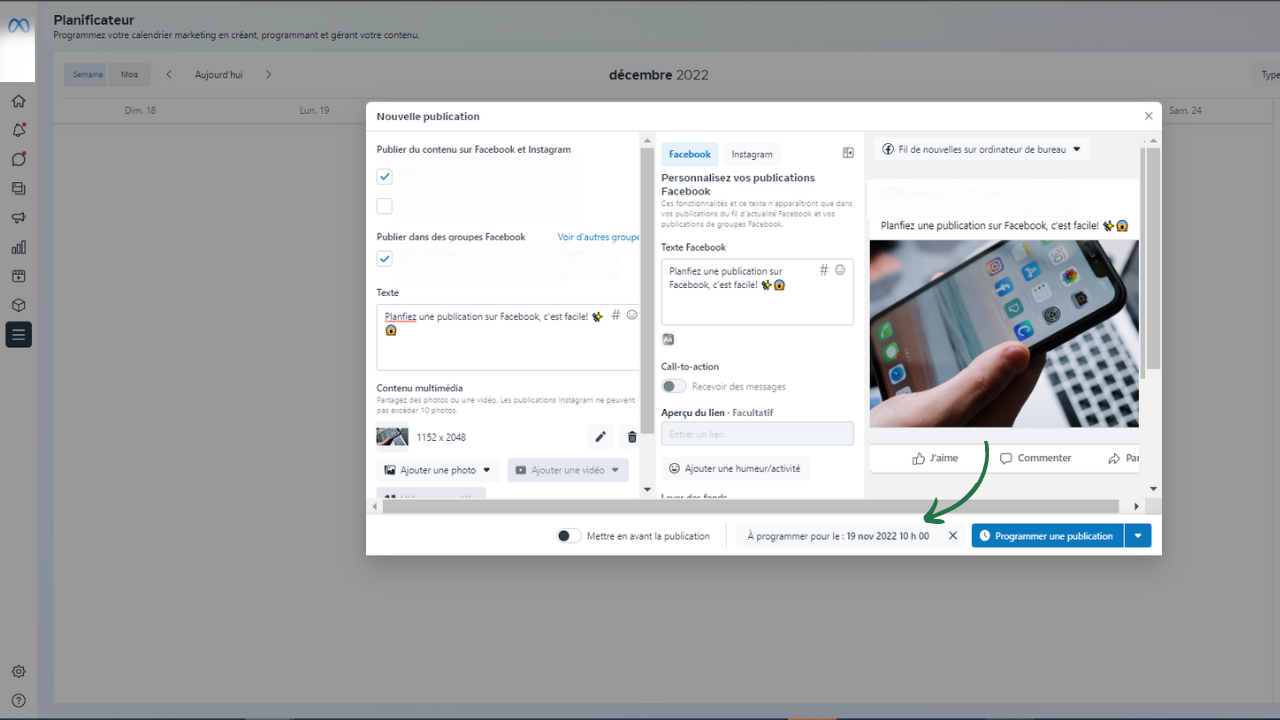
Task: Select the Semaine calendar view
Action: tap(87, 75)
